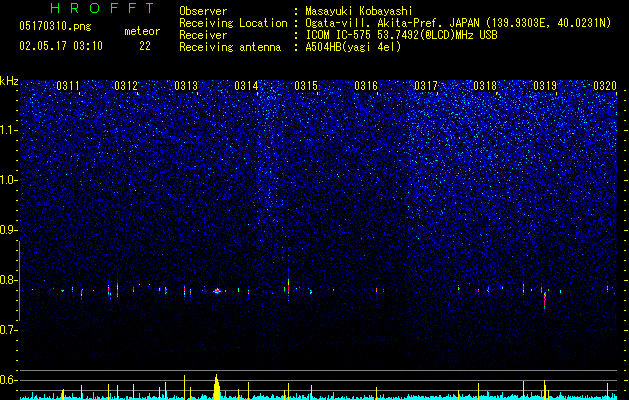Click the 'Receiver' field label
This screenshot has height=400, width=629.
[x=203, y=35]
